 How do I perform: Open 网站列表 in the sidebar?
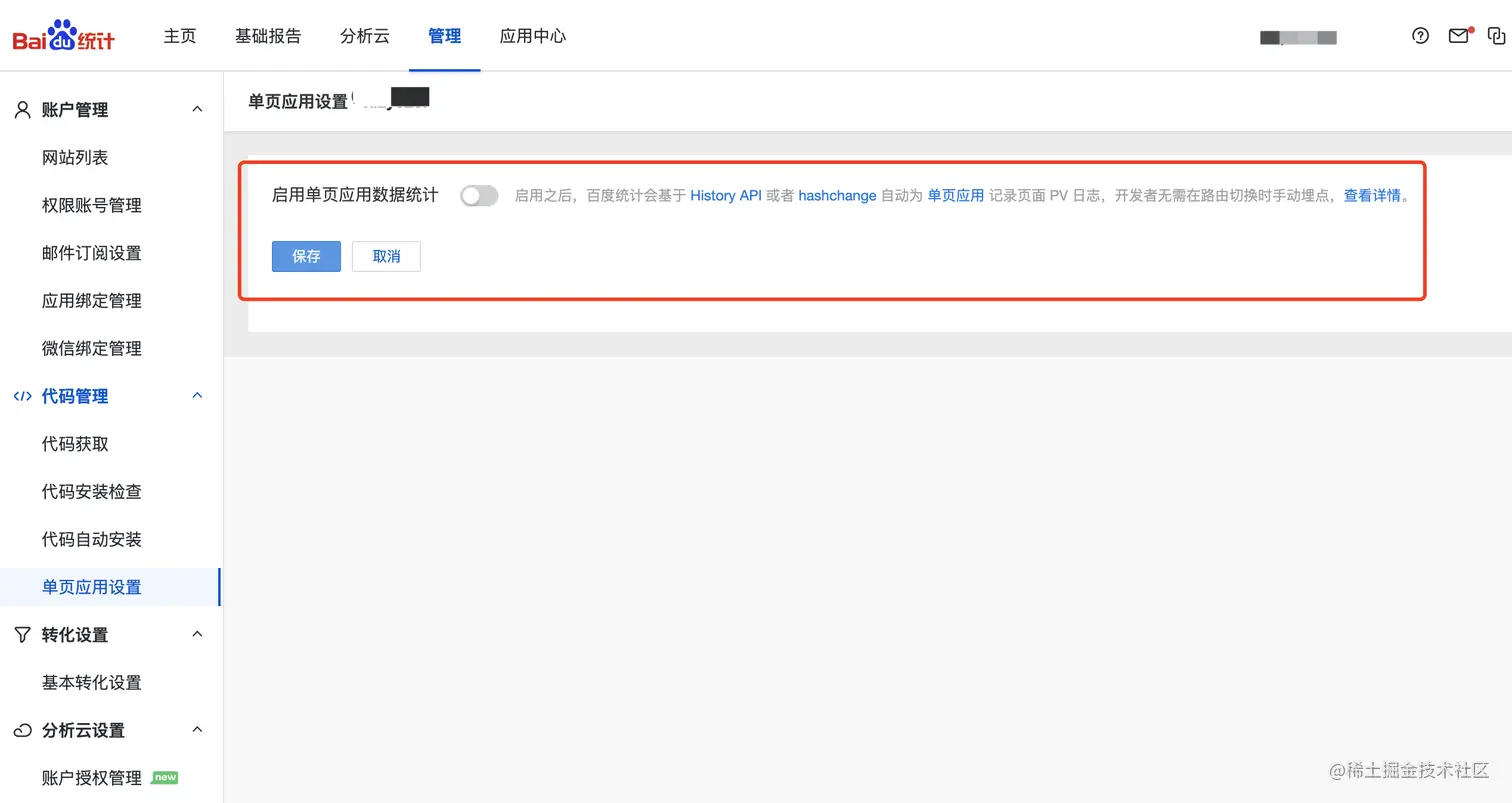75,158
